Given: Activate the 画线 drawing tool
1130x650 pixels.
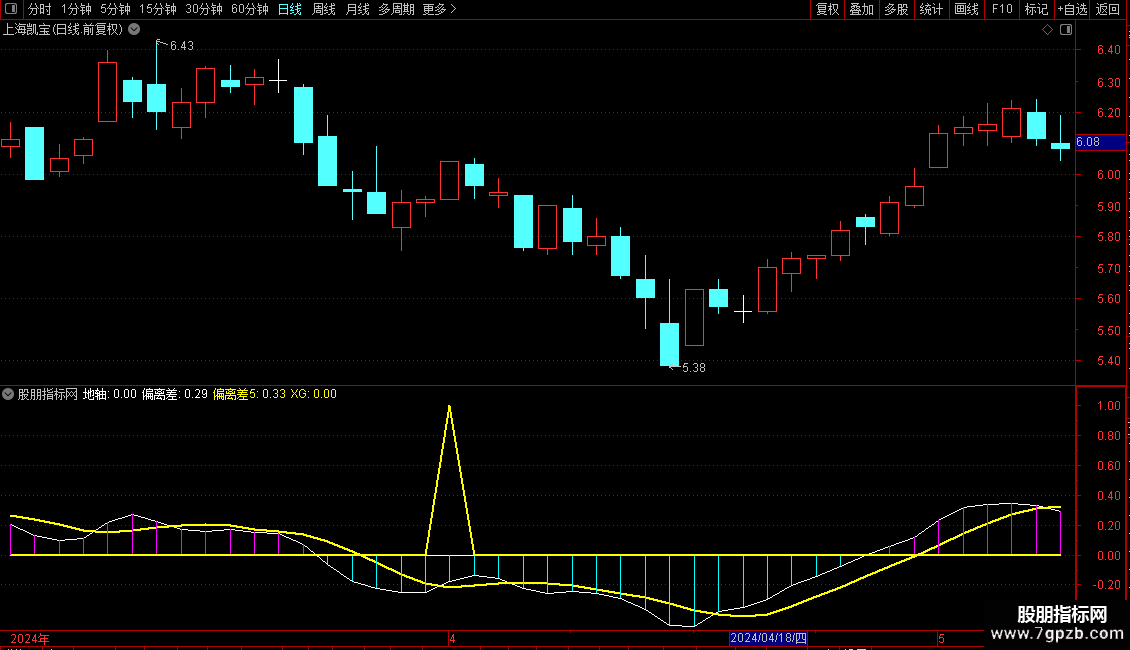Looking at the screenshot, I should (966, 9).
